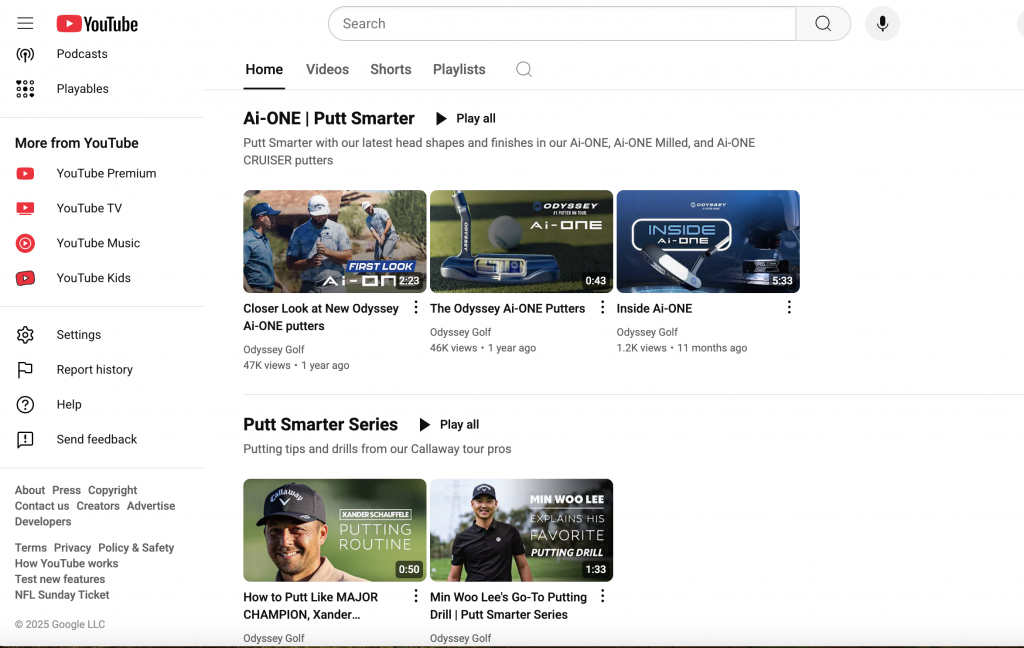Switch to the Home tab
The image size is (1024, 648).
[264, 69]
